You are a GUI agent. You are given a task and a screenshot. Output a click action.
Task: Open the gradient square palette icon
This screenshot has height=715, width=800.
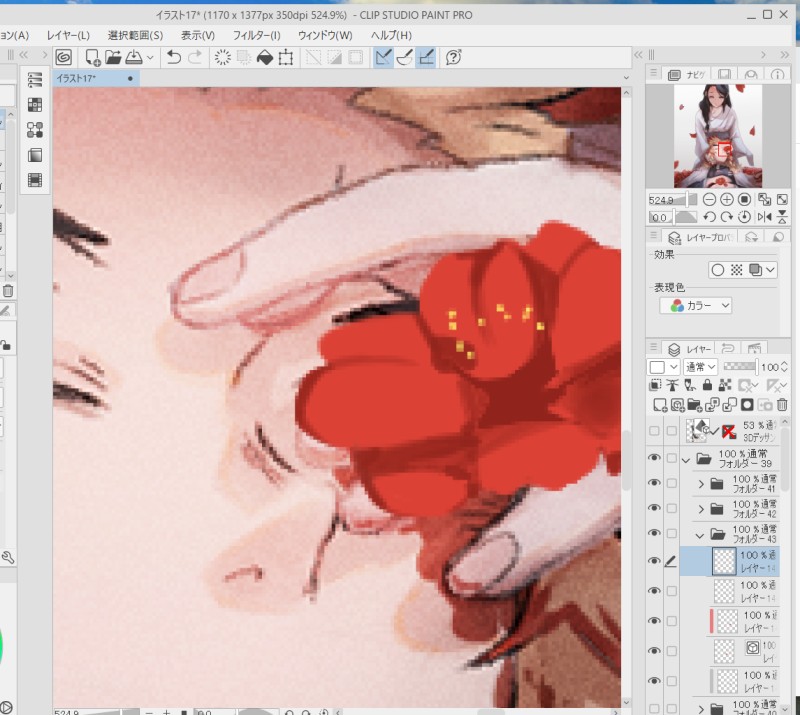pyautogui.click(x=35, y=155)
